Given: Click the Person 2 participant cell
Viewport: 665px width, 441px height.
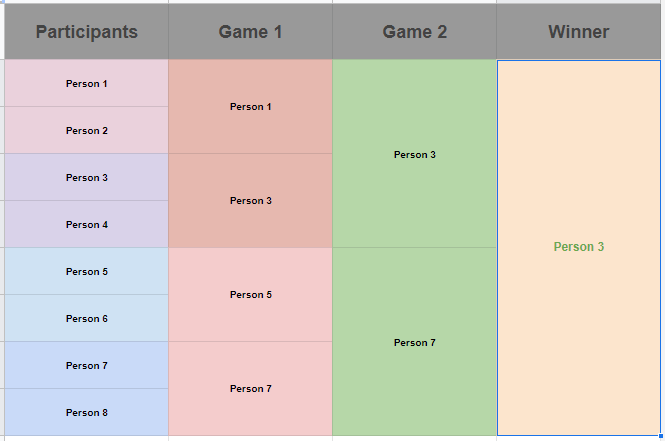Looking at the screenshot, I should (x=87, y=130).
